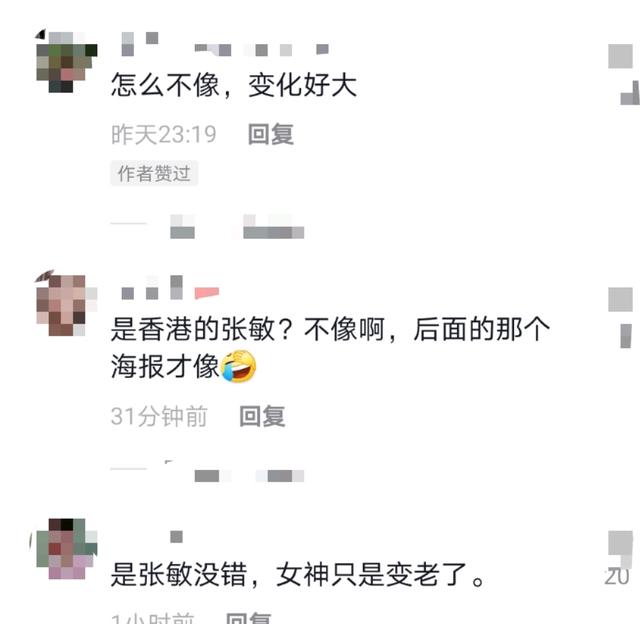Image resolution: width=640 pixels, height=624 pixels.
Task: Like the comment asking "是香港的张敏？"
Action: click(620, 300)
